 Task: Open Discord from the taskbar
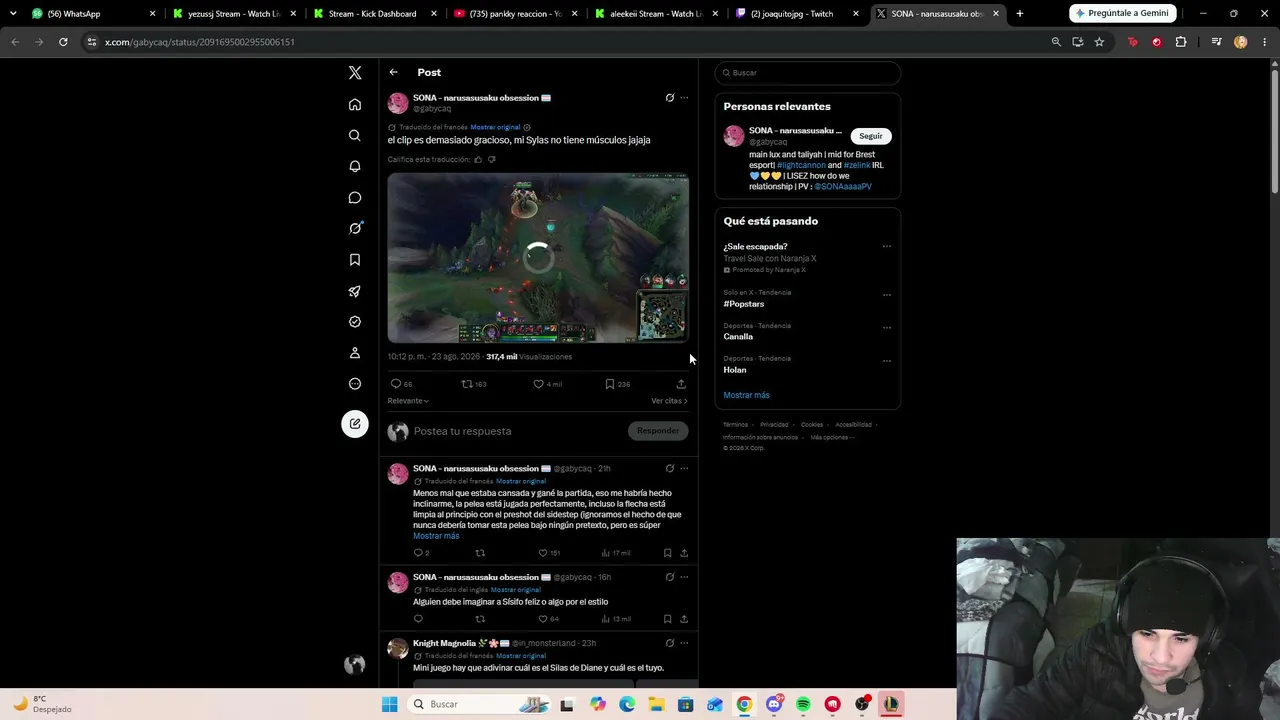(774, 704)
